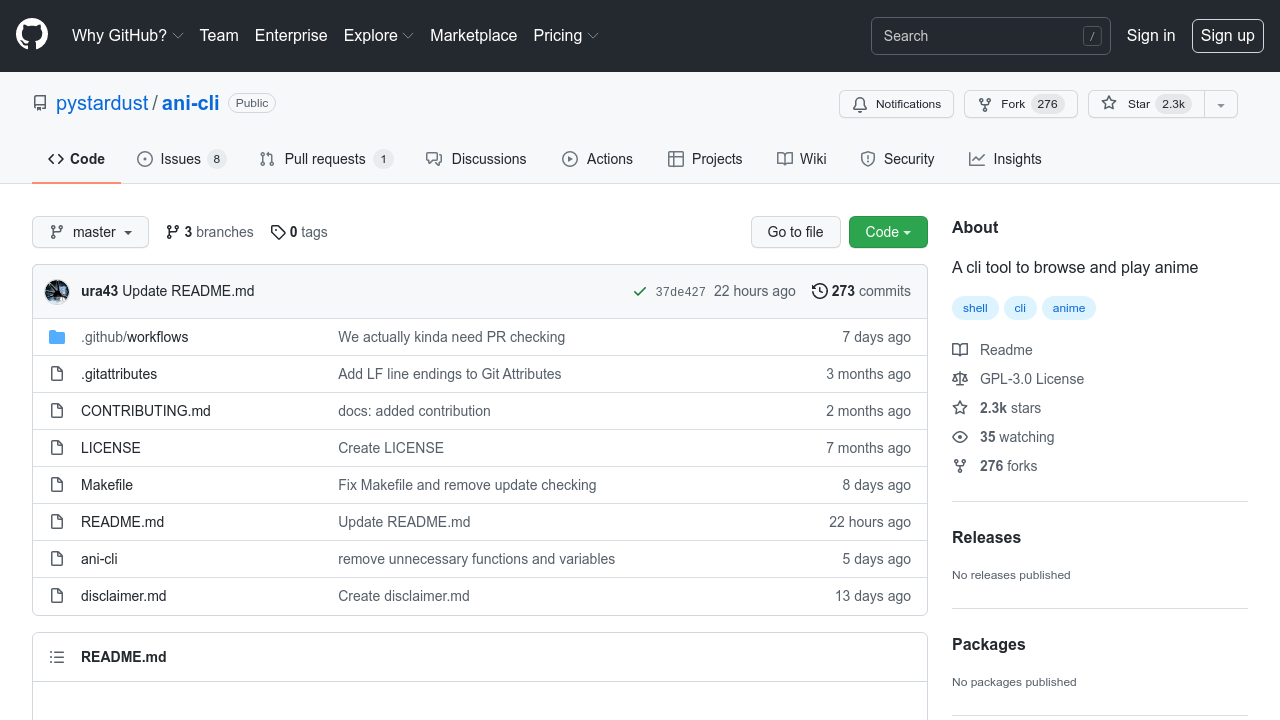Open commit 'remove unnecessary functions and variables'
Image resolution: width=1280 pixels, height=720 pixels.
coord(477,559)
